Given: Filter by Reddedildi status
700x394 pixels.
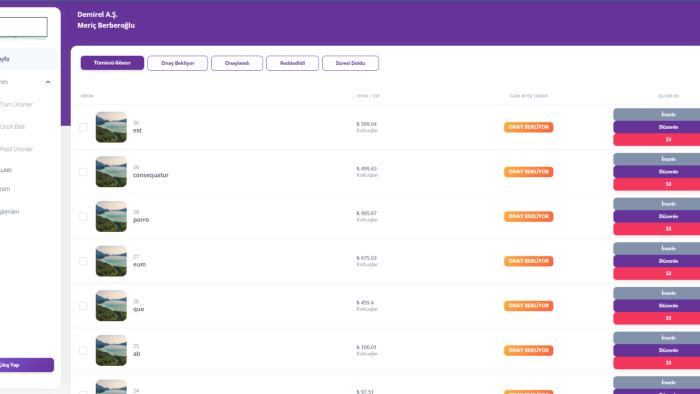Looking at the screenshot, I should pyautogui.click(x=292, y=63).
